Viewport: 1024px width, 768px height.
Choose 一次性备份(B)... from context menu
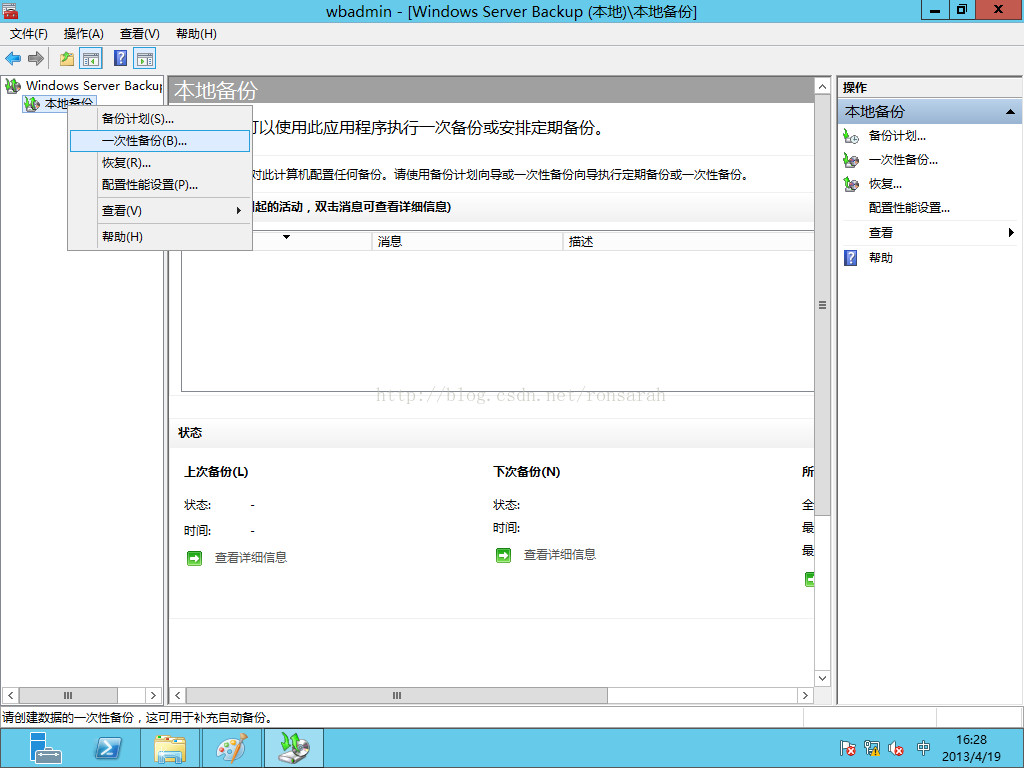click(x=160, y=141)
